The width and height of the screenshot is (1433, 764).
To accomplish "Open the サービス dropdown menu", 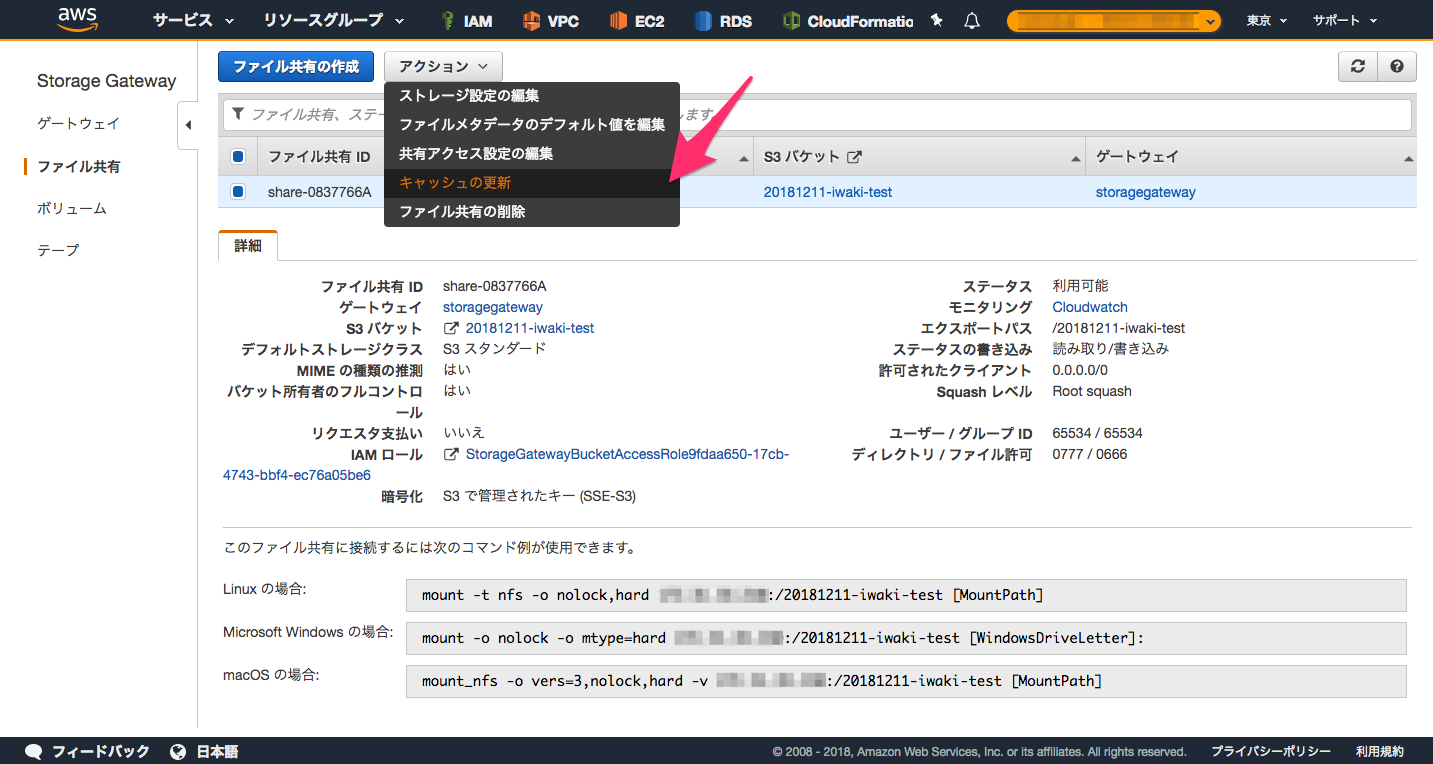I will 194,20.
